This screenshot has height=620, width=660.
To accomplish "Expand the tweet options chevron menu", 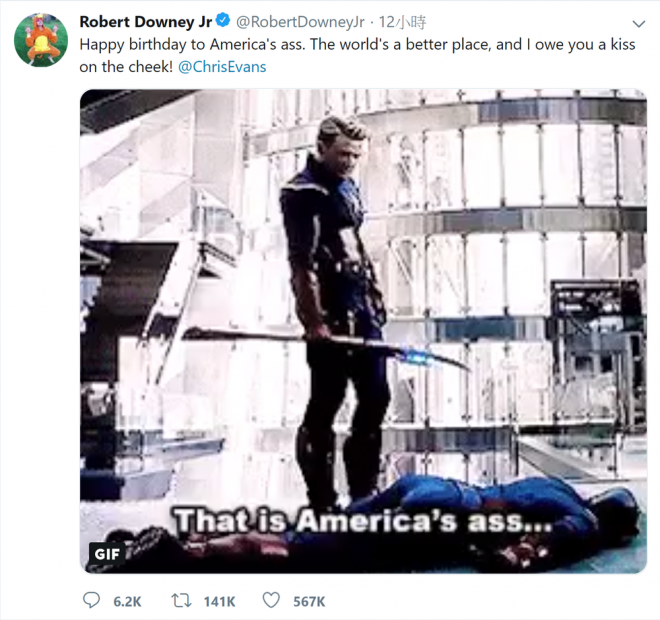I will tap(639, 24).
